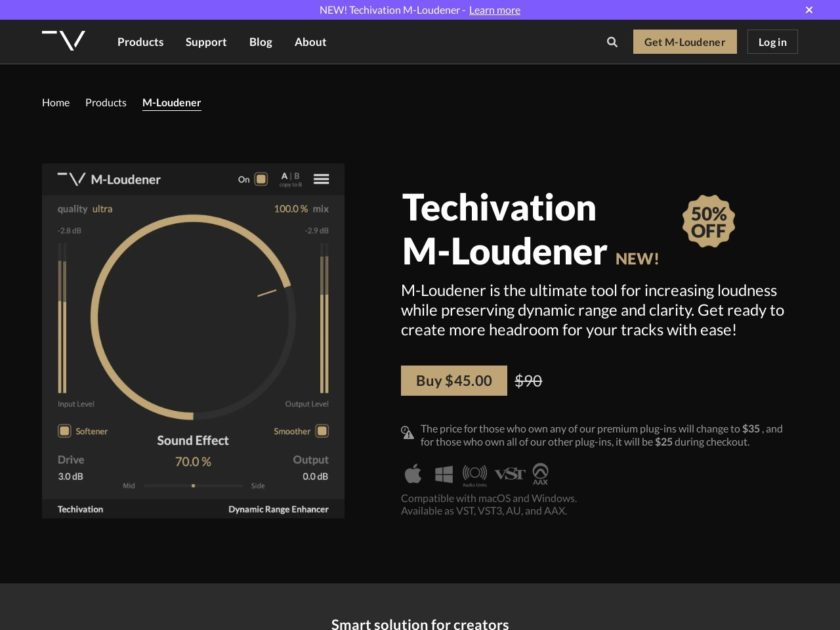Image resolution: width=840 pixels, height=630 pixels.
Task: Enable the Smoother toggle
Action: click(324, 431)
